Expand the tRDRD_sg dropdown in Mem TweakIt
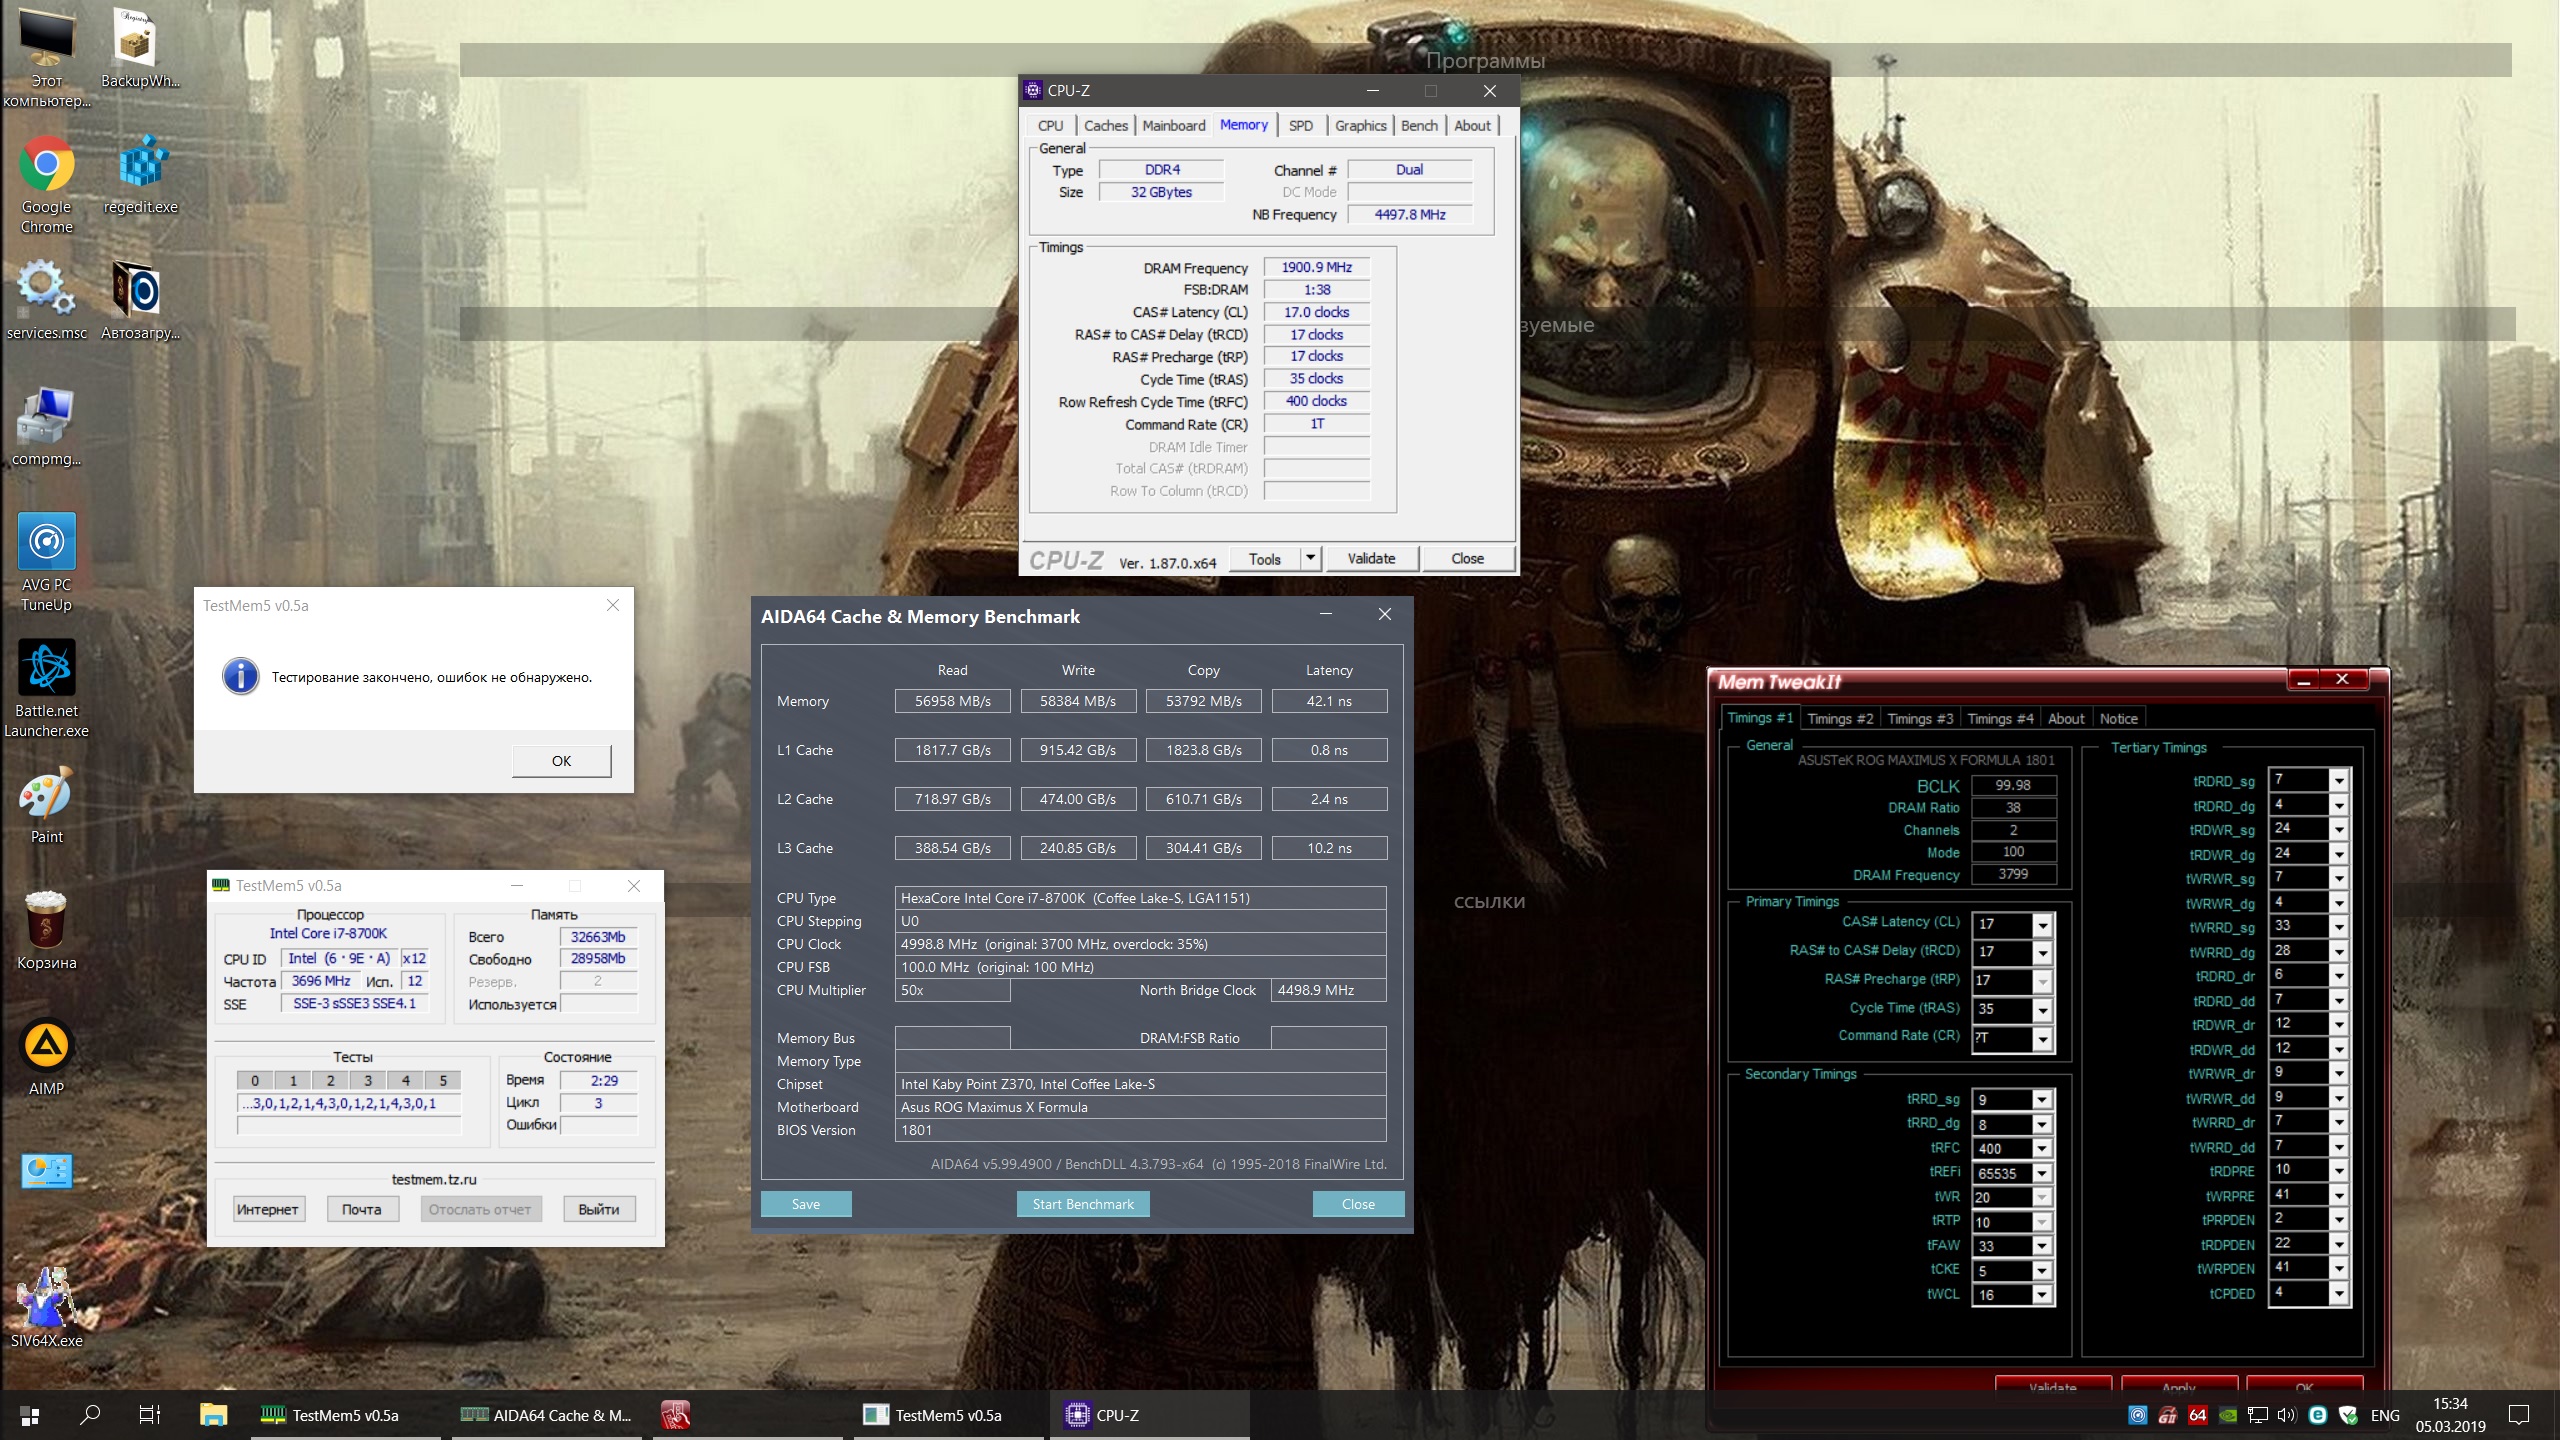This screenshot has width=2560, height=1440. (2338, 781)
